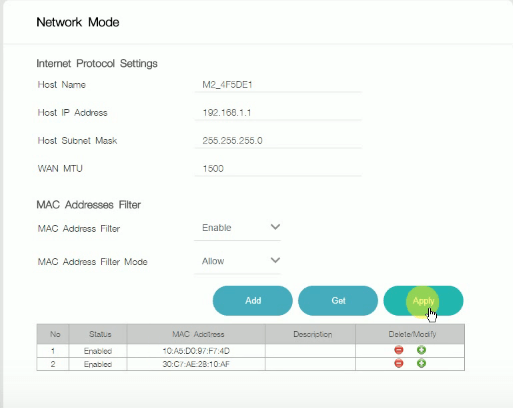Click the Get button
This screenshot has width=513, height=408.
pyautogui.click(x=338, y=301)
